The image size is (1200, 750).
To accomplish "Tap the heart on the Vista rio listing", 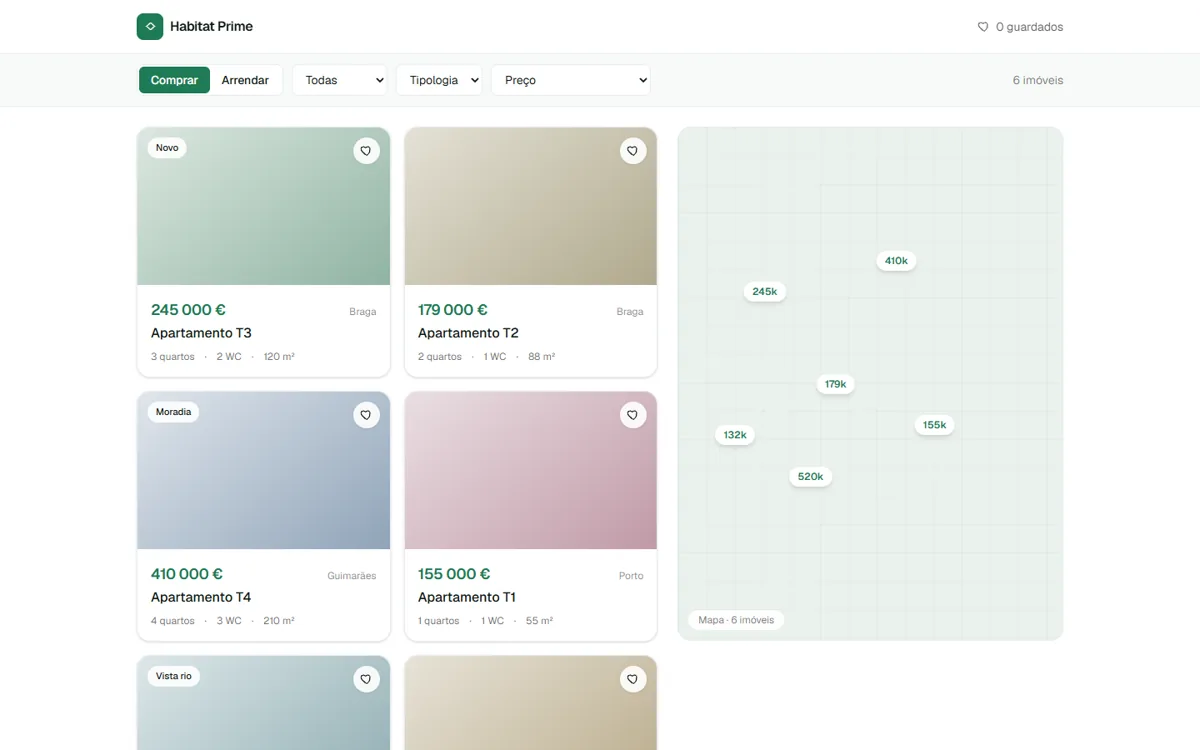I will point(366,679).
